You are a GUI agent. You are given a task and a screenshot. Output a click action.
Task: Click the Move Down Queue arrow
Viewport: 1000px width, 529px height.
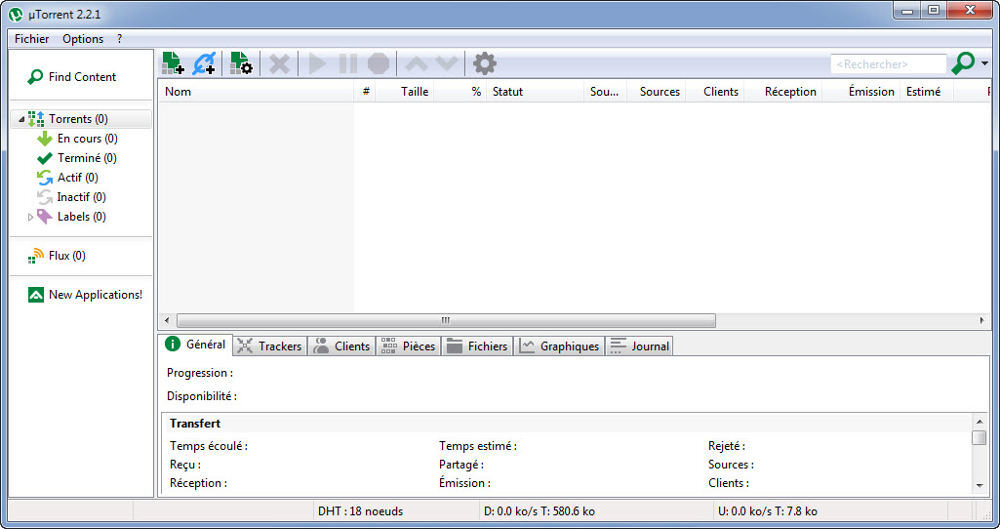(x=446, y=64)
